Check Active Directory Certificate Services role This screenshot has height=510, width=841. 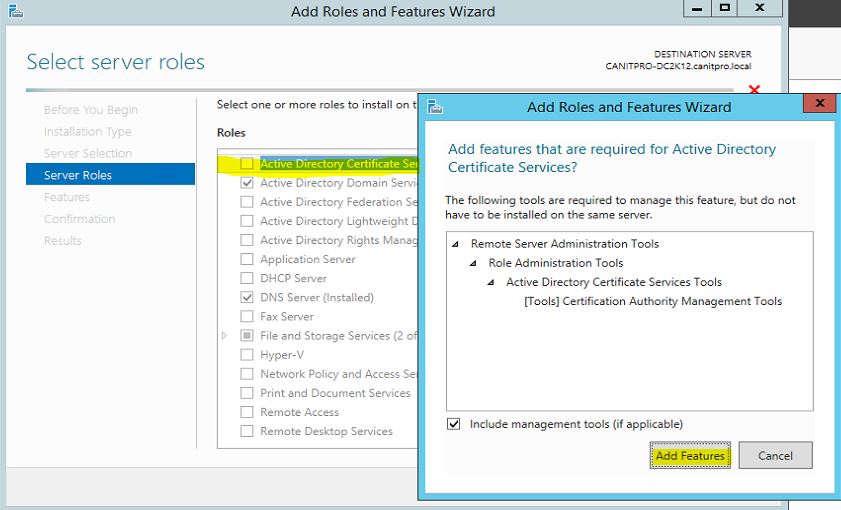(x=247, y=164)
